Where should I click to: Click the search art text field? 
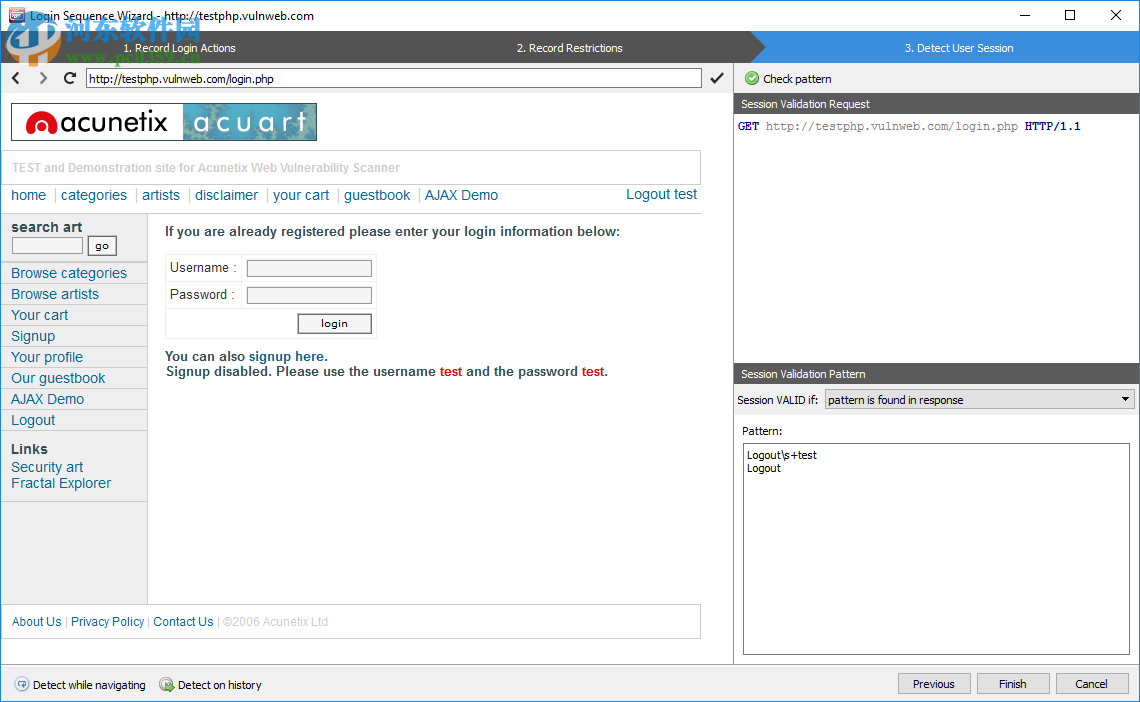(47, 246)
